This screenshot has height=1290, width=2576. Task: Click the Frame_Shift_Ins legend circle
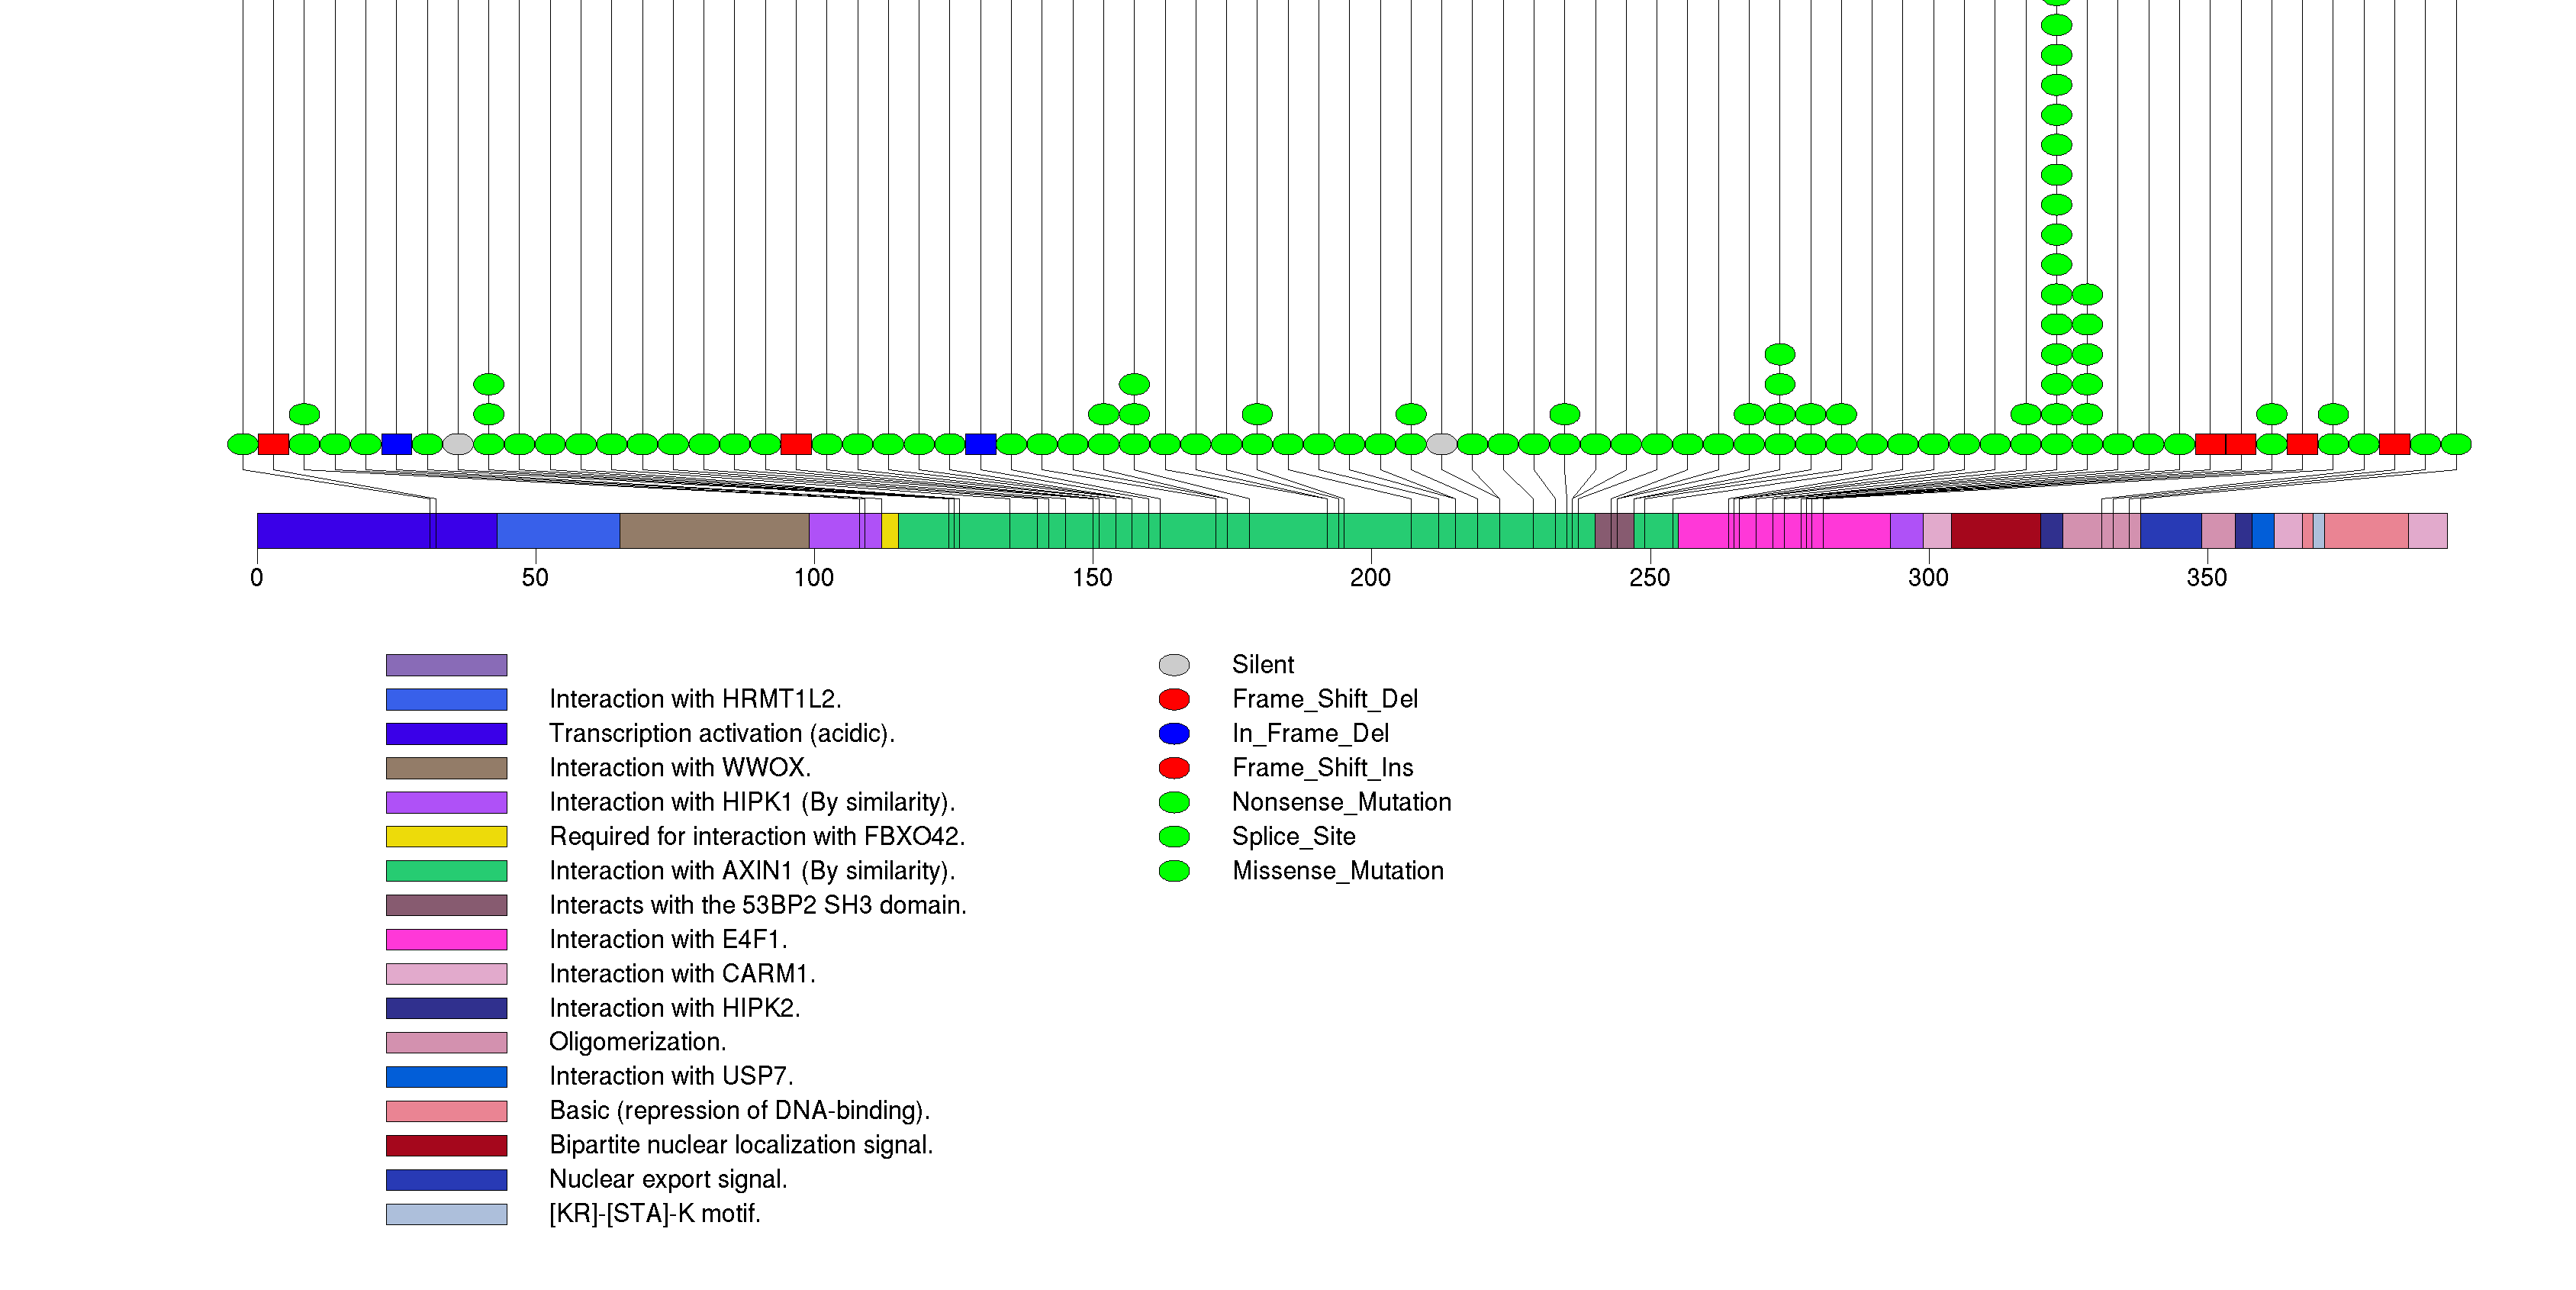1173,768
